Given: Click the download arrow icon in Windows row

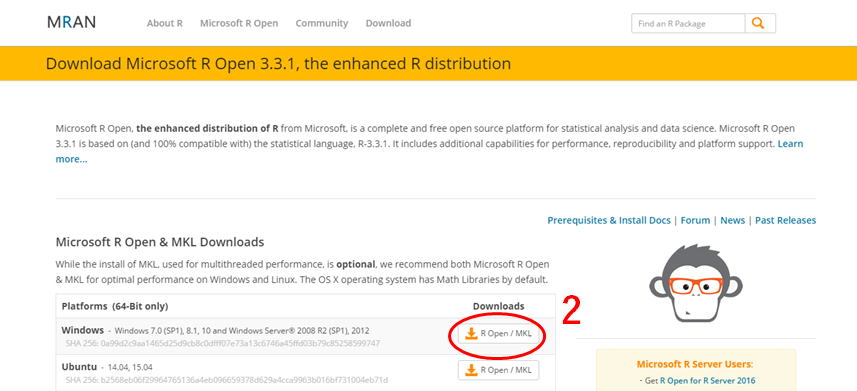Looking at the screenshot, I should 471,334.
